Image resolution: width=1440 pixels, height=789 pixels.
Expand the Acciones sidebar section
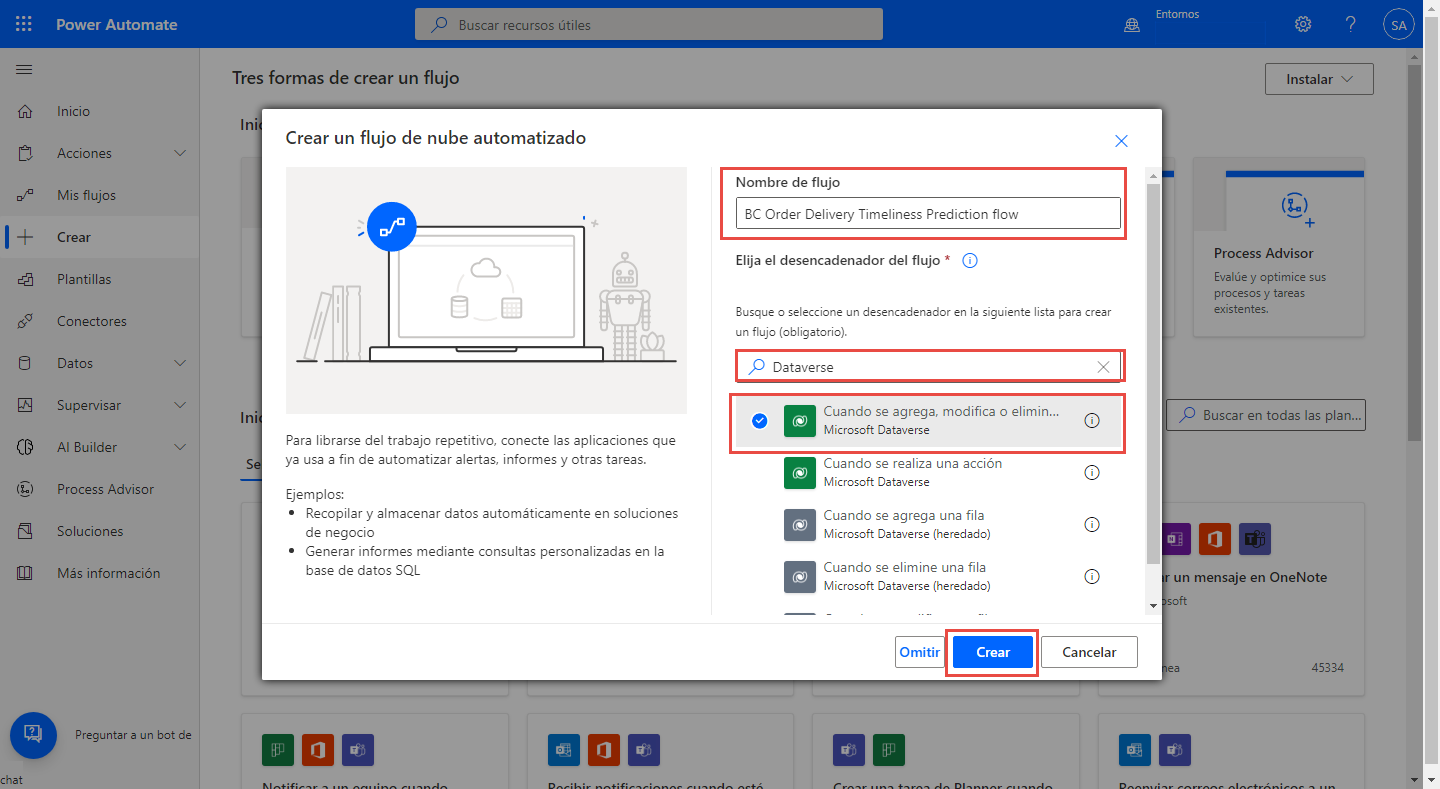click(180, 153)
